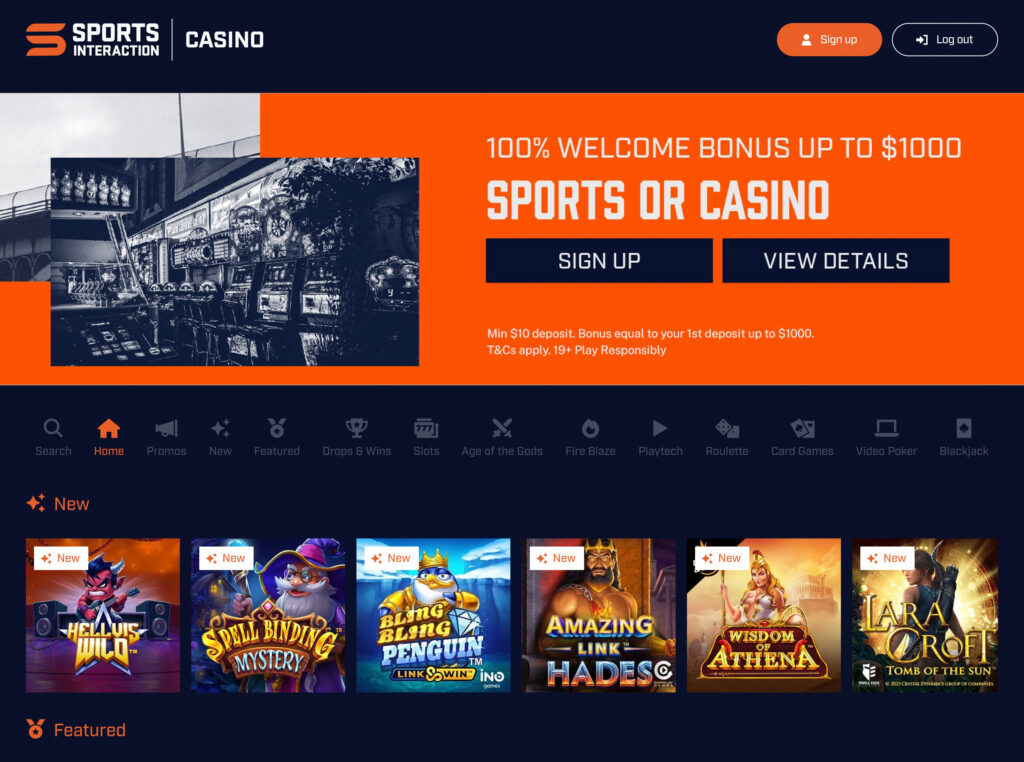Open the Hellvis Wild game thumbnail

pyautogui.click(x=103, y=615)
